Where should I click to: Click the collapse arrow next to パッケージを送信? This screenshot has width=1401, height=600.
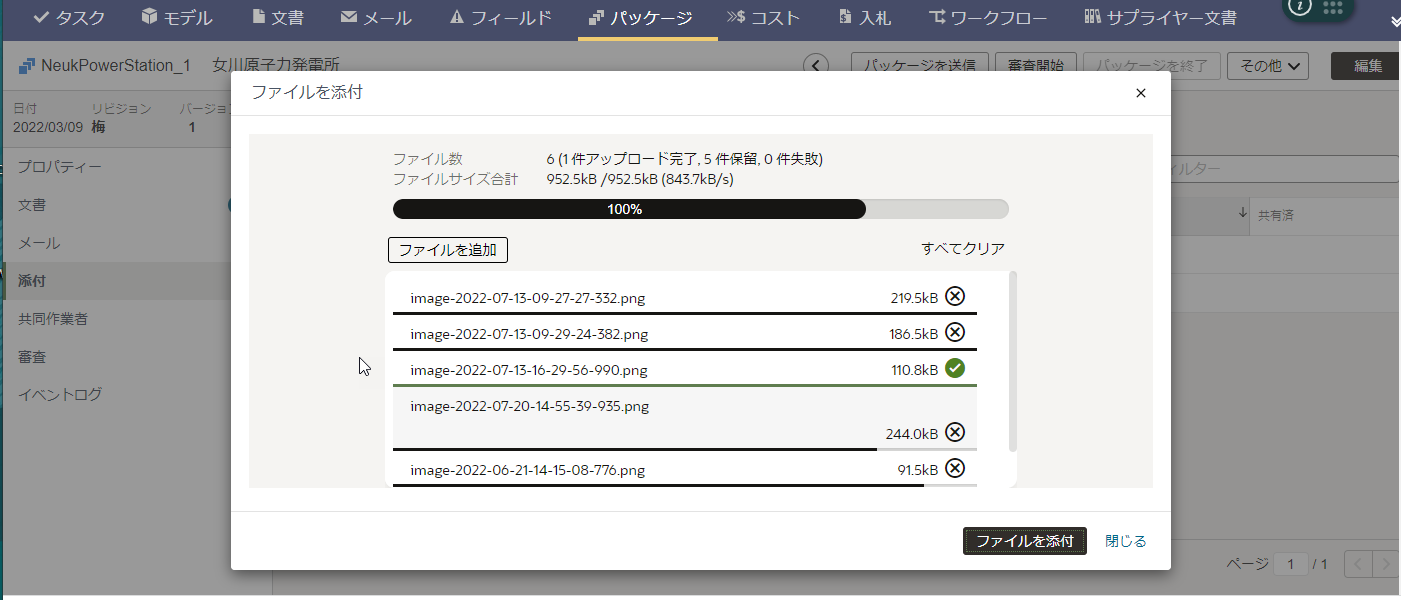tap(817, 66)
